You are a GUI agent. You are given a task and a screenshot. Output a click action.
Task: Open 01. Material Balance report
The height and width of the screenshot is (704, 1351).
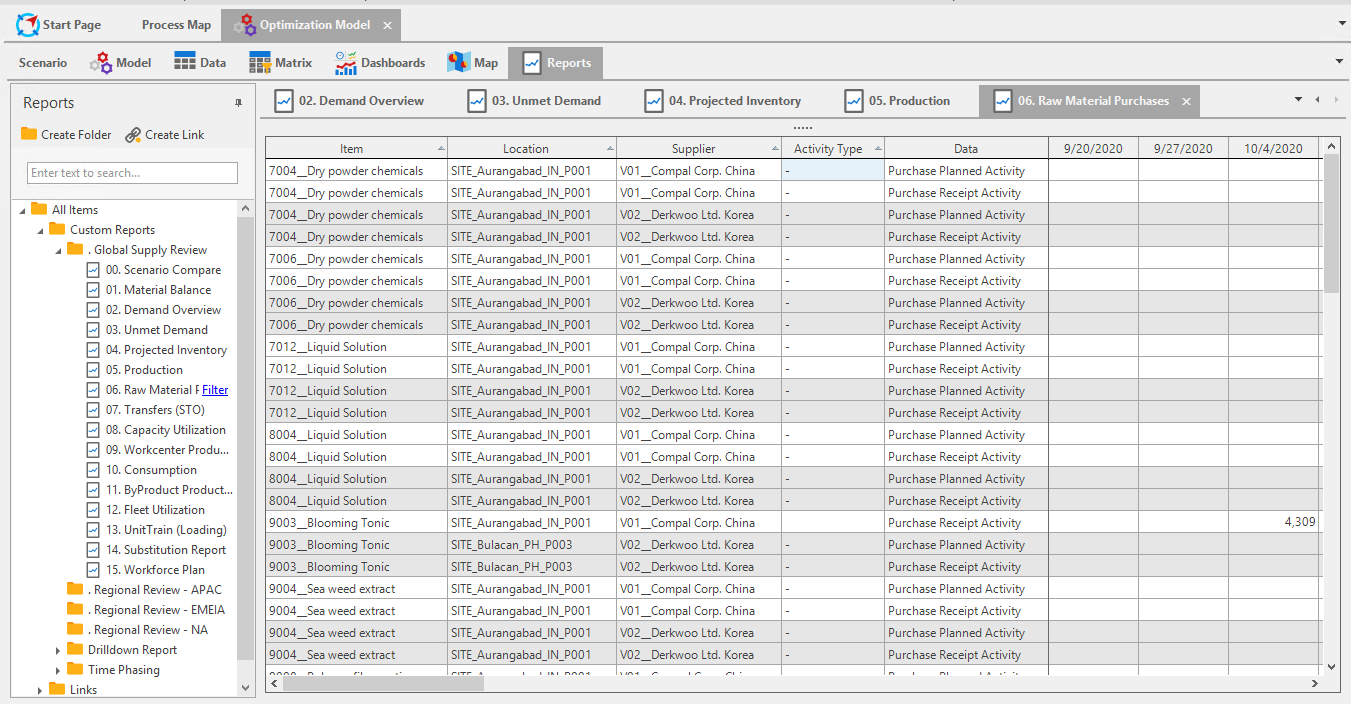click(158, 290)
